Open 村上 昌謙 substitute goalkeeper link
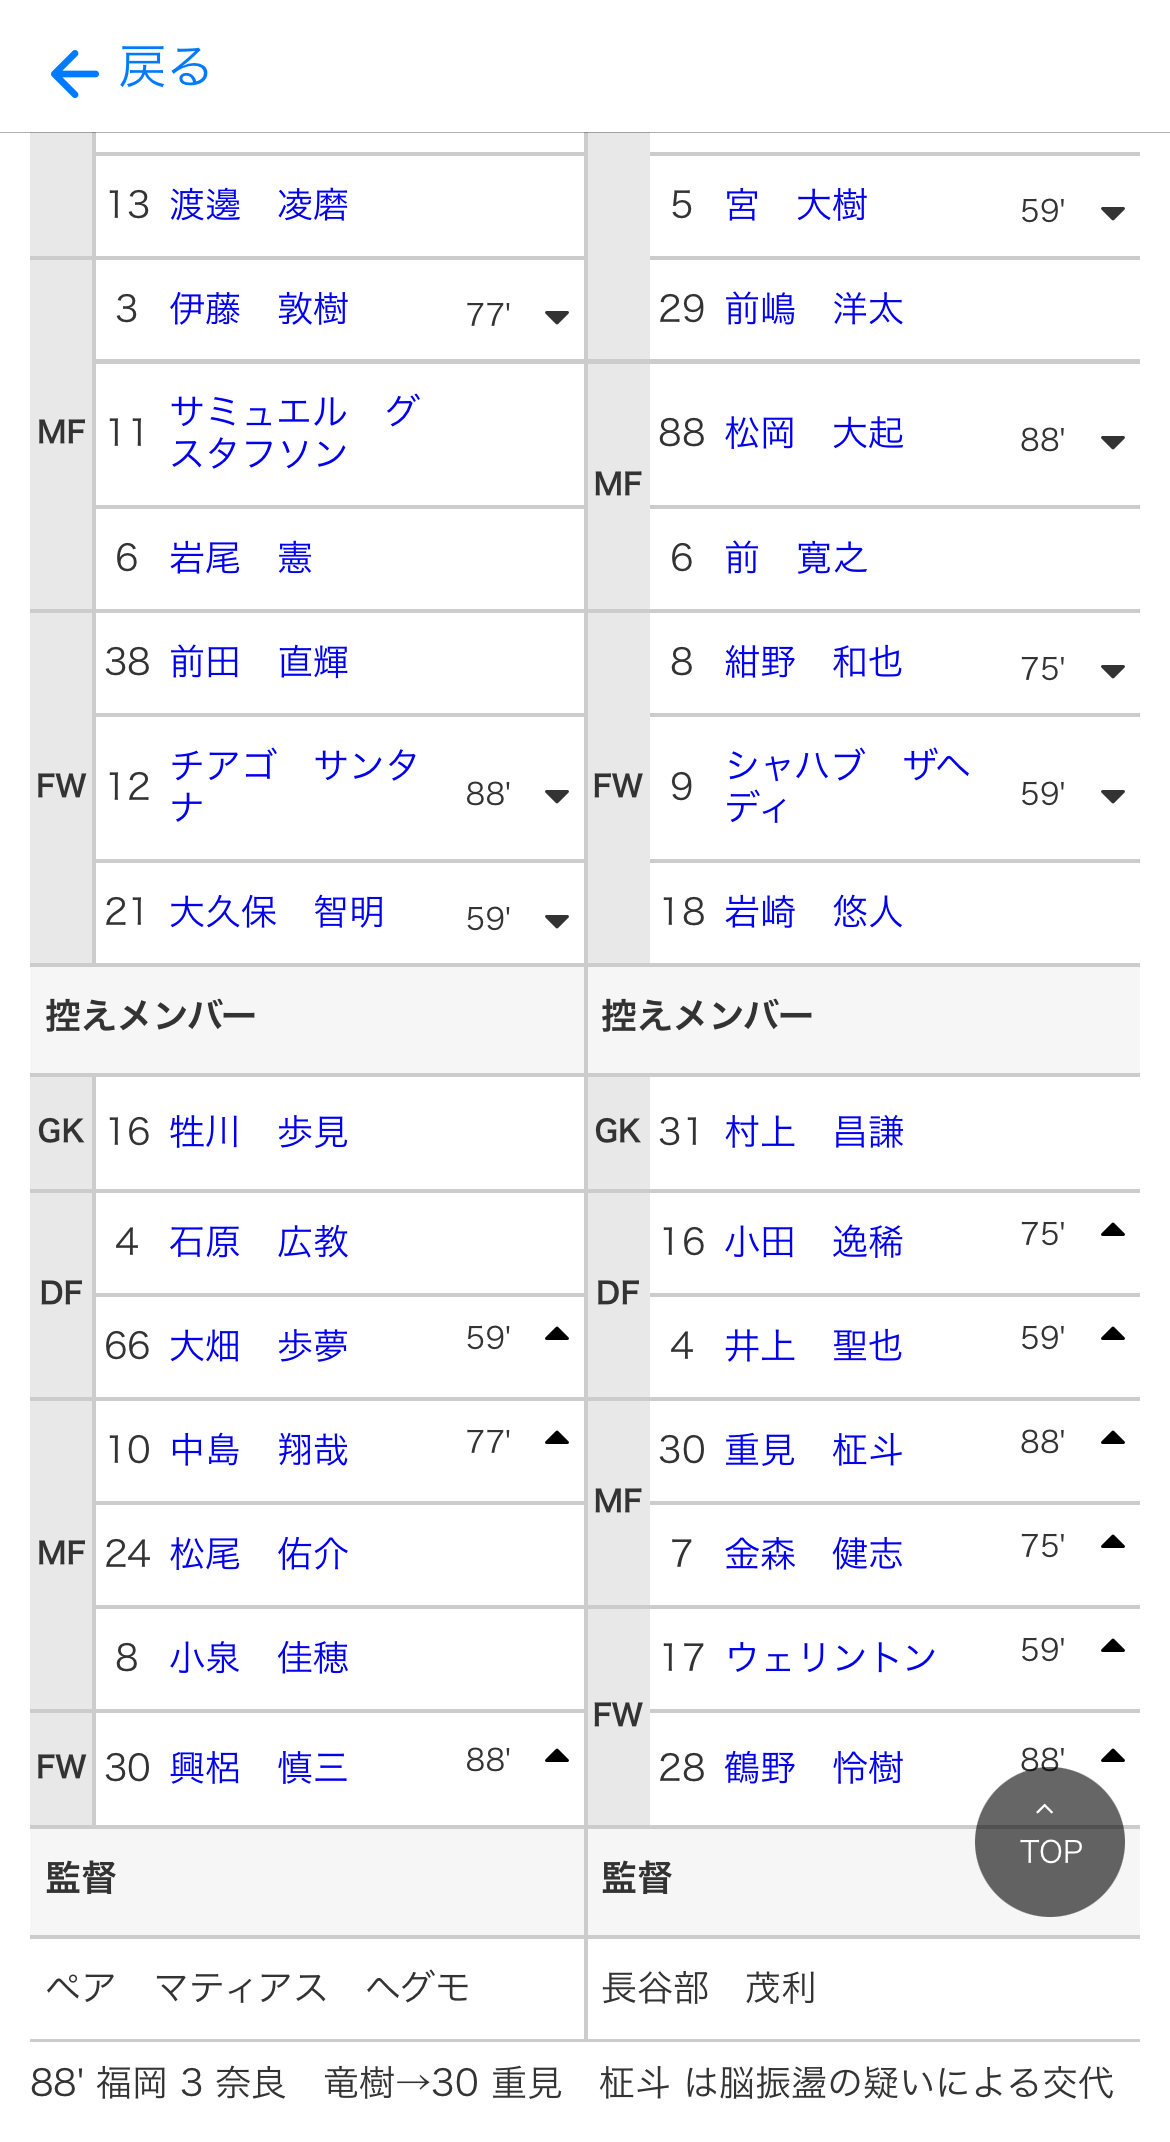This screenshot has width=1170, height=2142. click(x=814, y=1132)
